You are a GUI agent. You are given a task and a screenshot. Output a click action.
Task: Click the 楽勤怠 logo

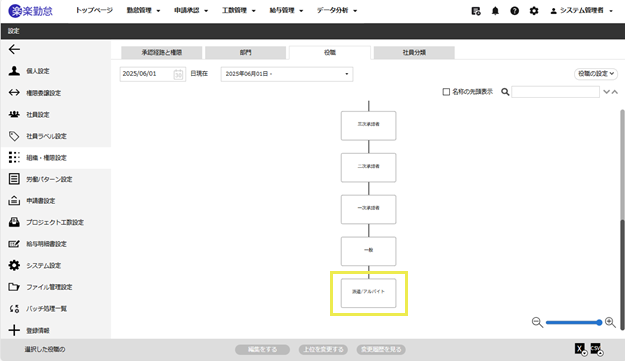point(30,11)
